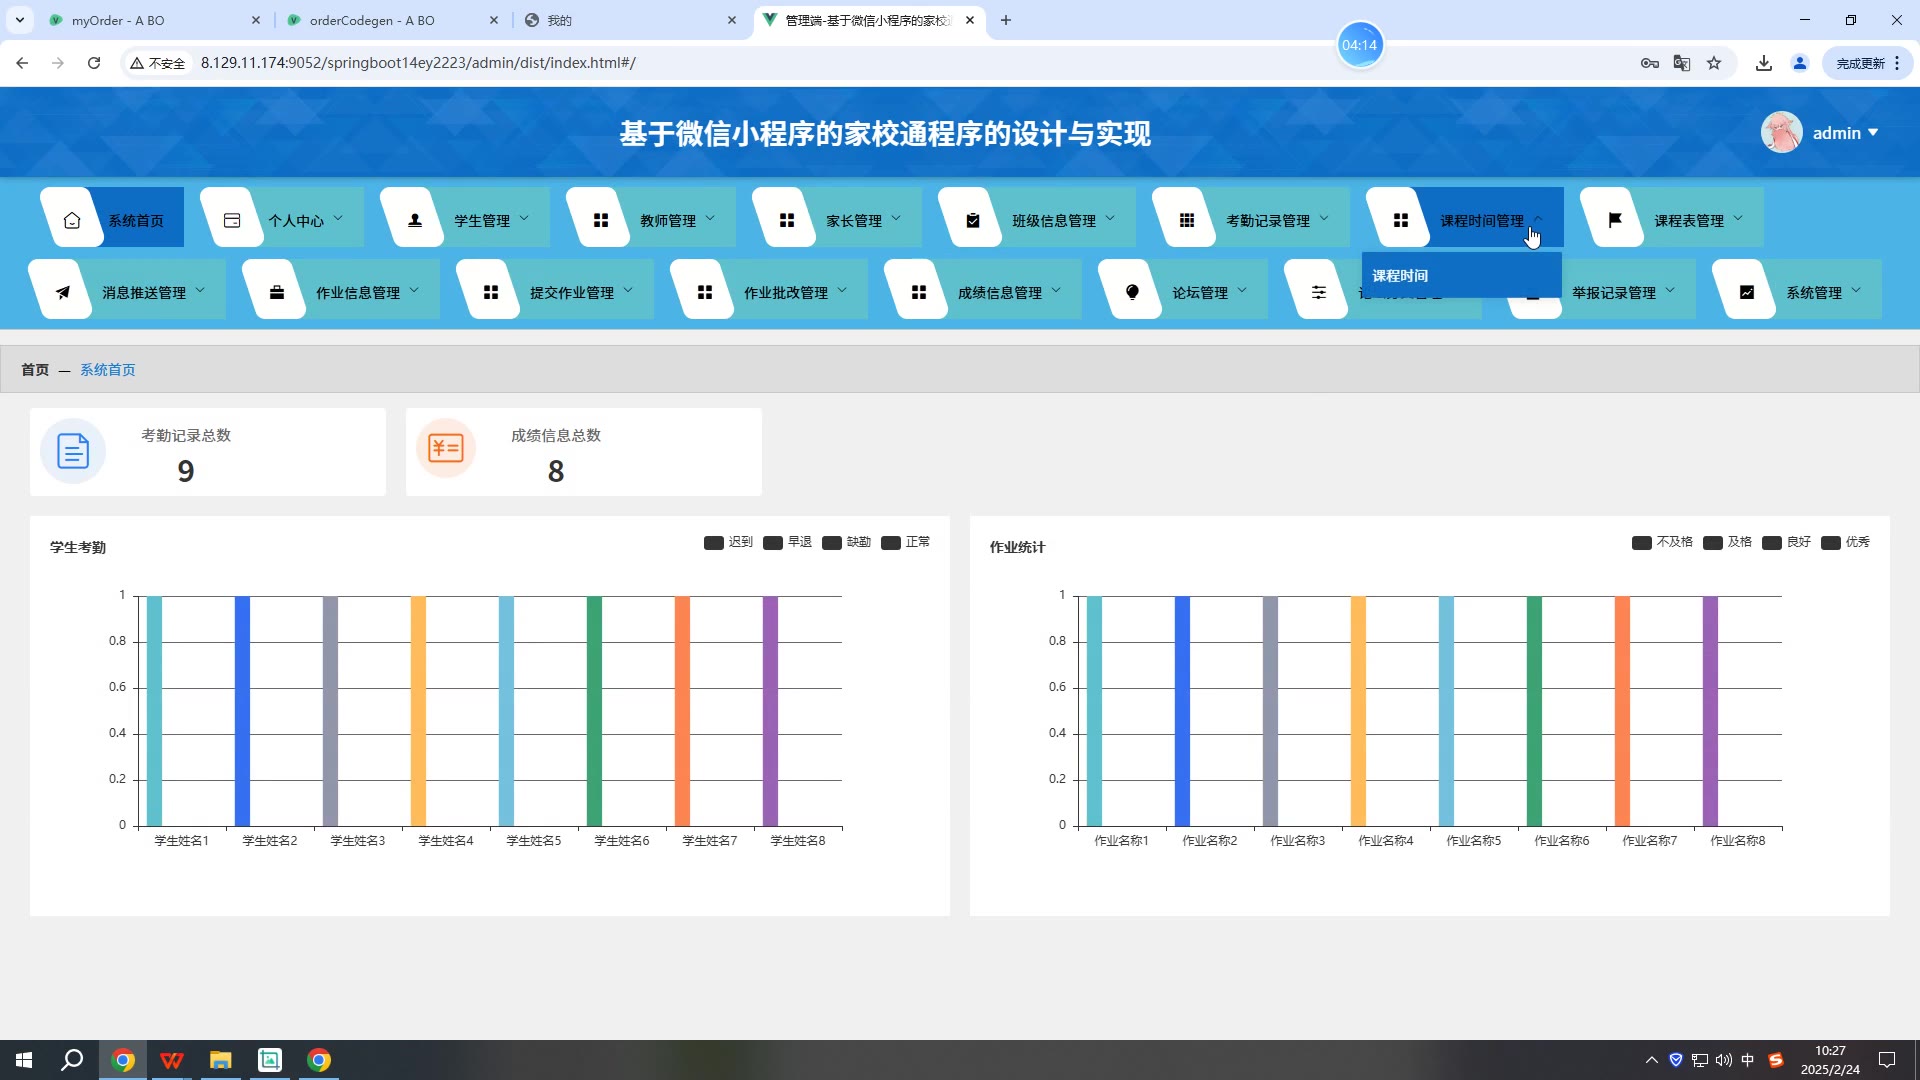Select 课程时间 submenu item
The height and width of the screenshot is (1080, 1920).
tap(1400, 276)
